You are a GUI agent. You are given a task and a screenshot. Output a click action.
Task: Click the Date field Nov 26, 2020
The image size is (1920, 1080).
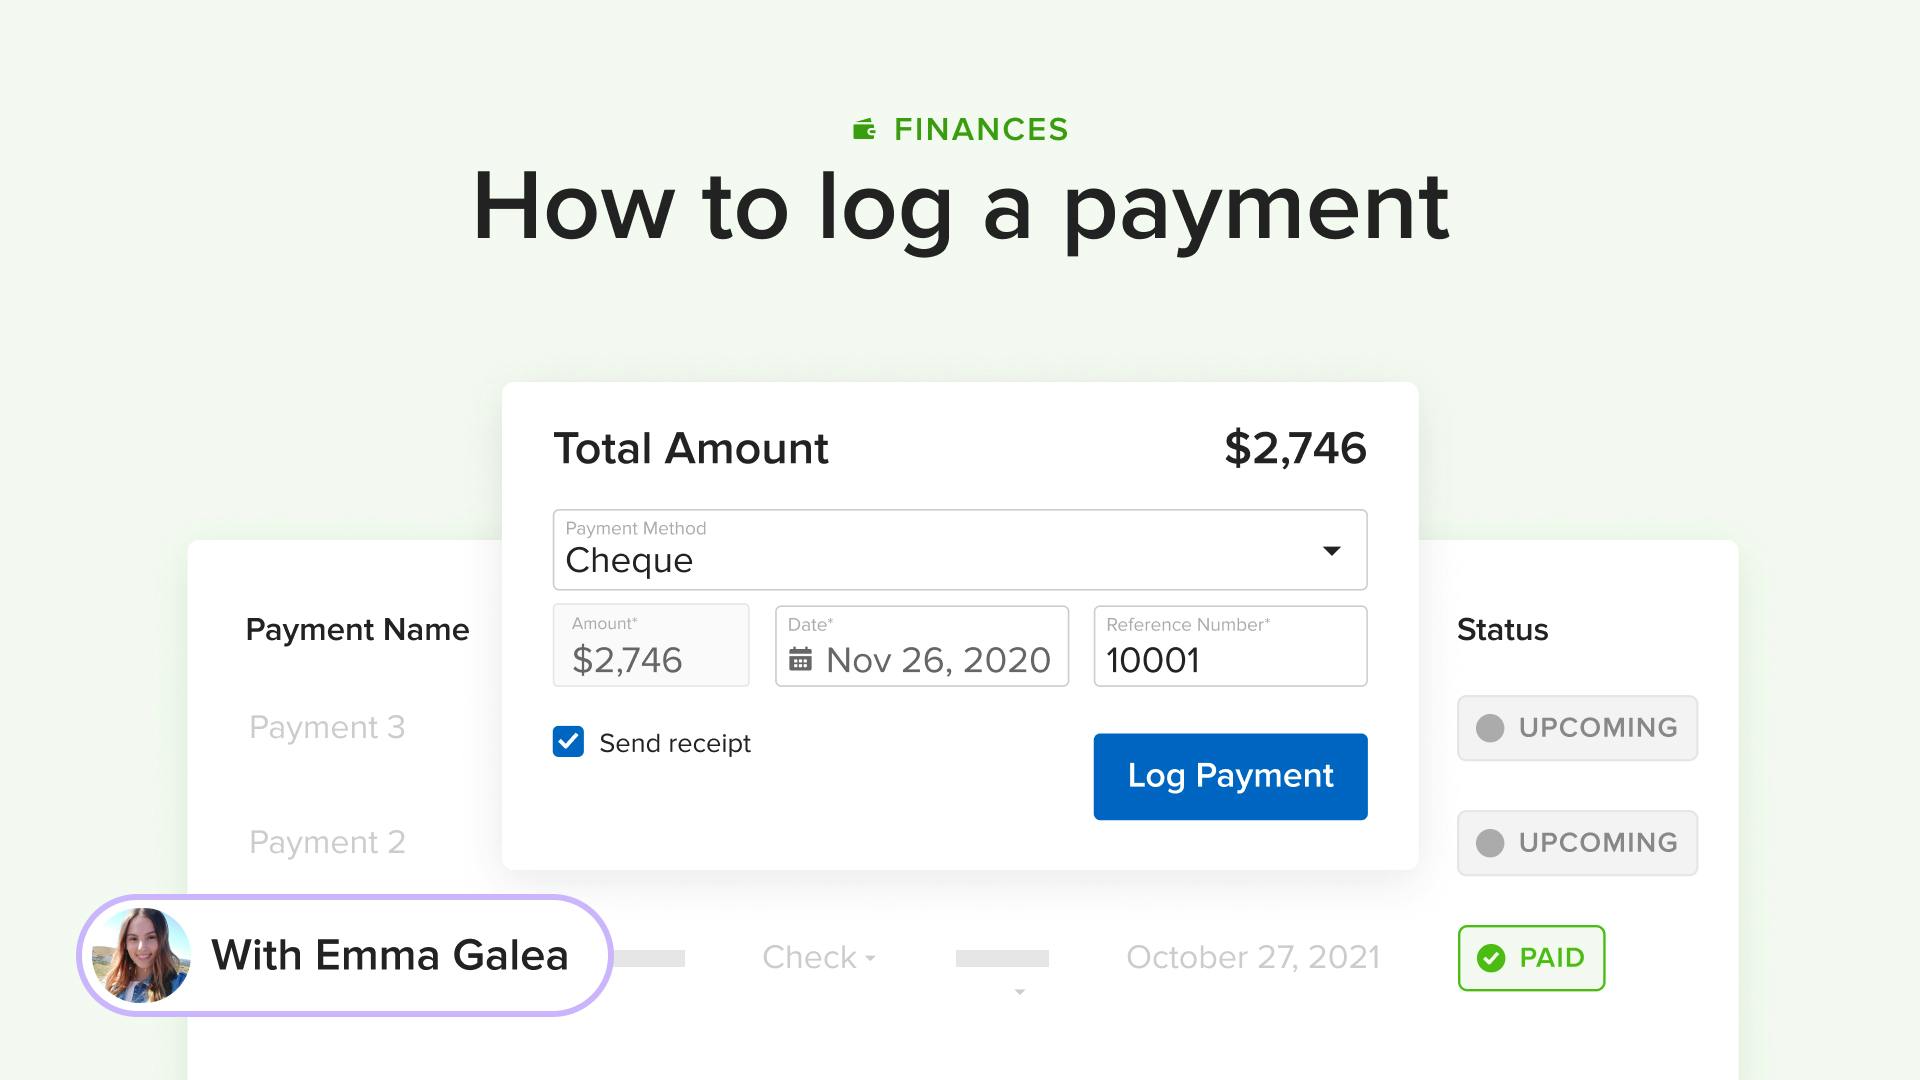922,646
